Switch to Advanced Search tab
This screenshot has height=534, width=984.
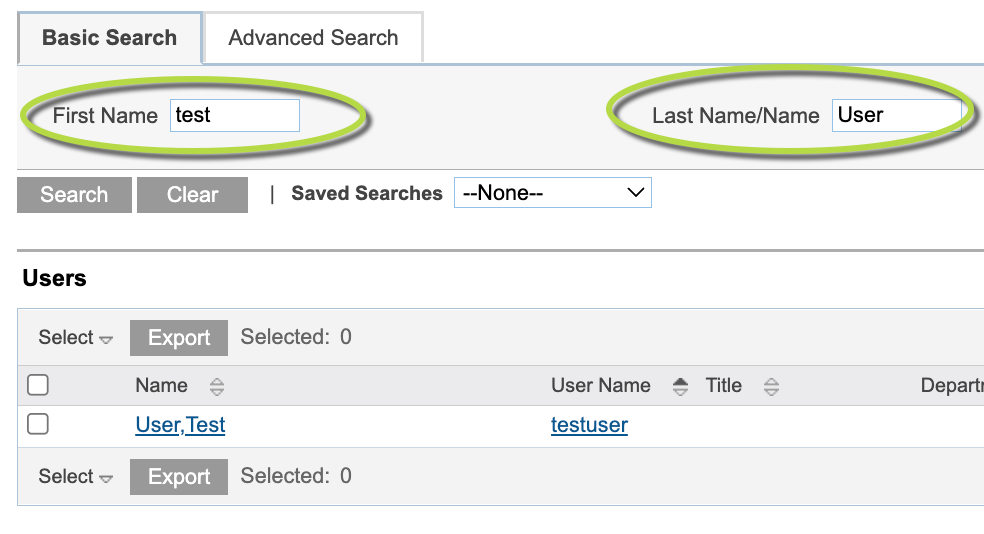[x=313, y=38]
